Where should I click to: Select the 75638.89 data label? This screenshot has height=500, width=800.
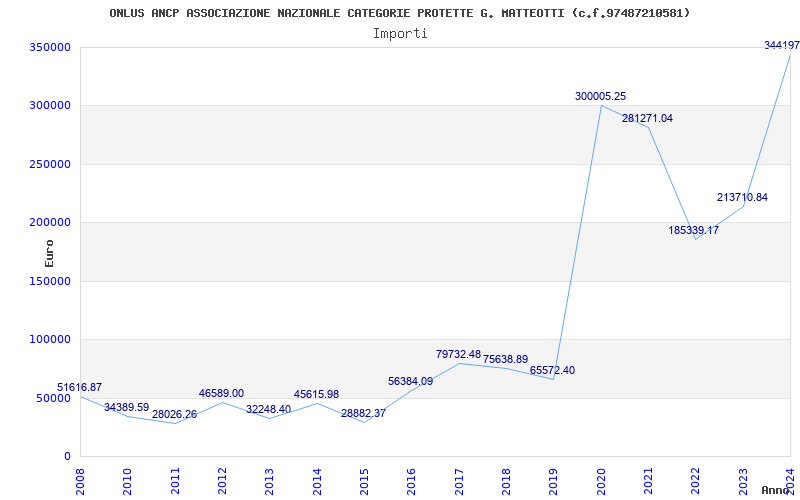506,359
